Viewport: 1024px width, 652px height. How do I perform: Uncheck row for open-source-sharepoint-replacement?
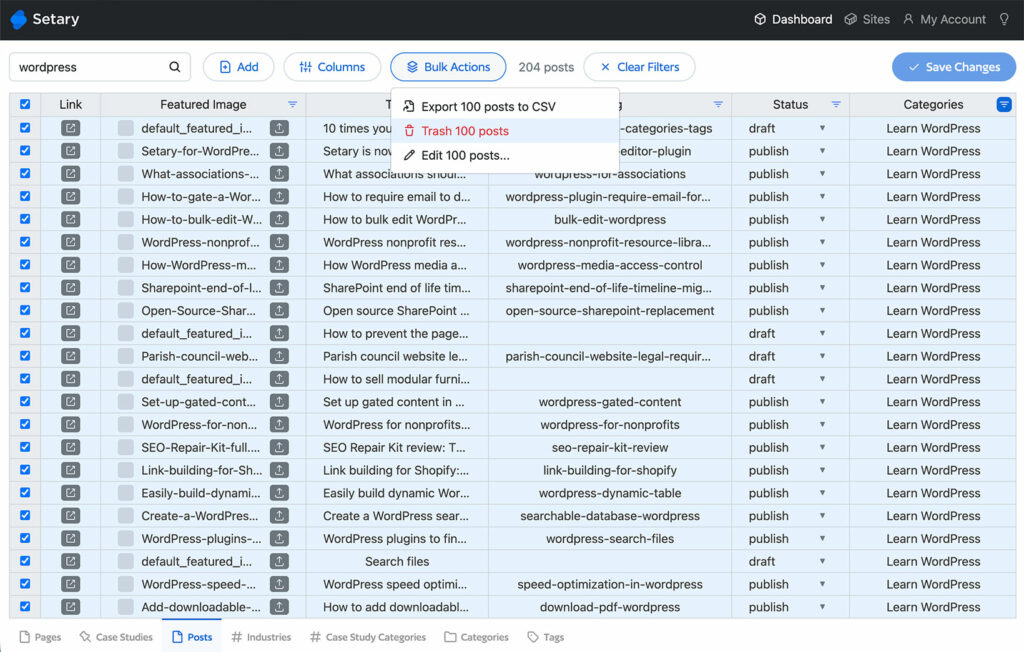25,310
